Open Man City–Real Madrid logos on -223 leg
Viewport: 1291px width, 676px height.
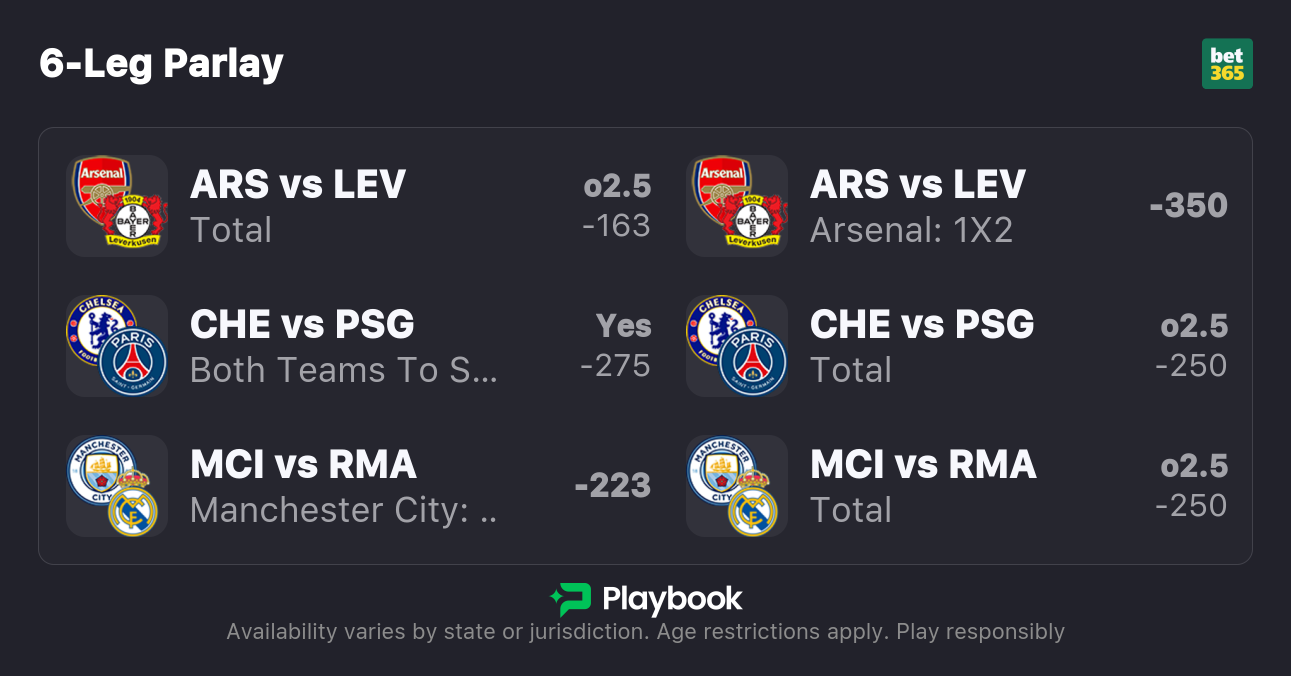(117, 486)
